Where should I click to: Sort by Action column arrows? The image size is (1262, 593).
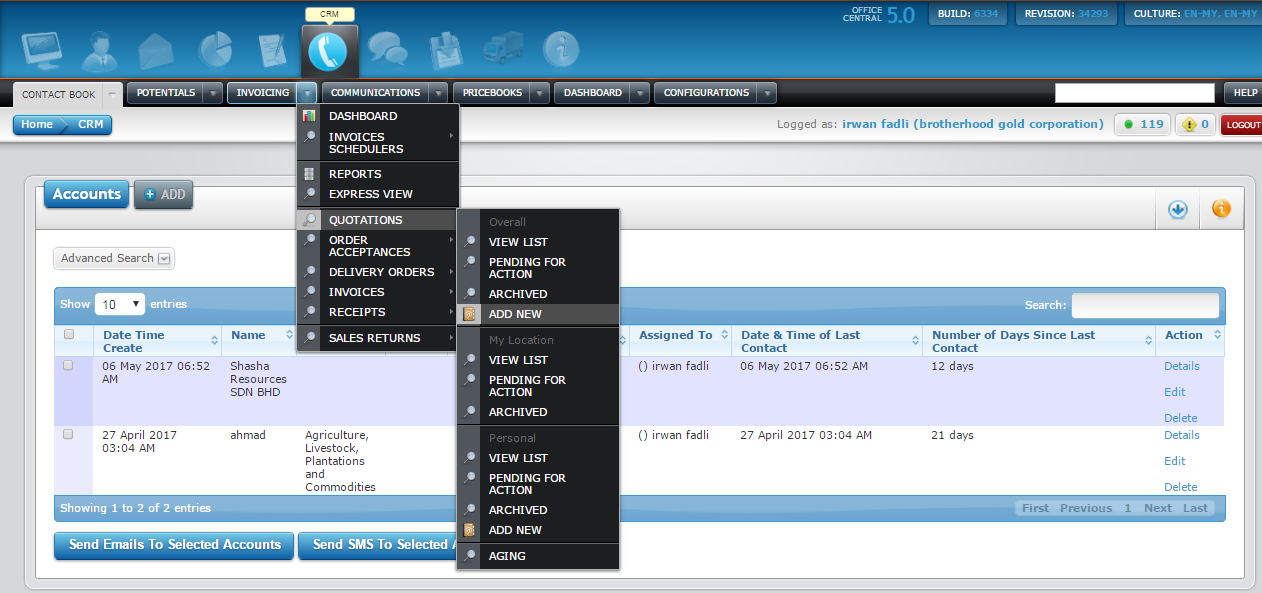(x=1216, y=335)
